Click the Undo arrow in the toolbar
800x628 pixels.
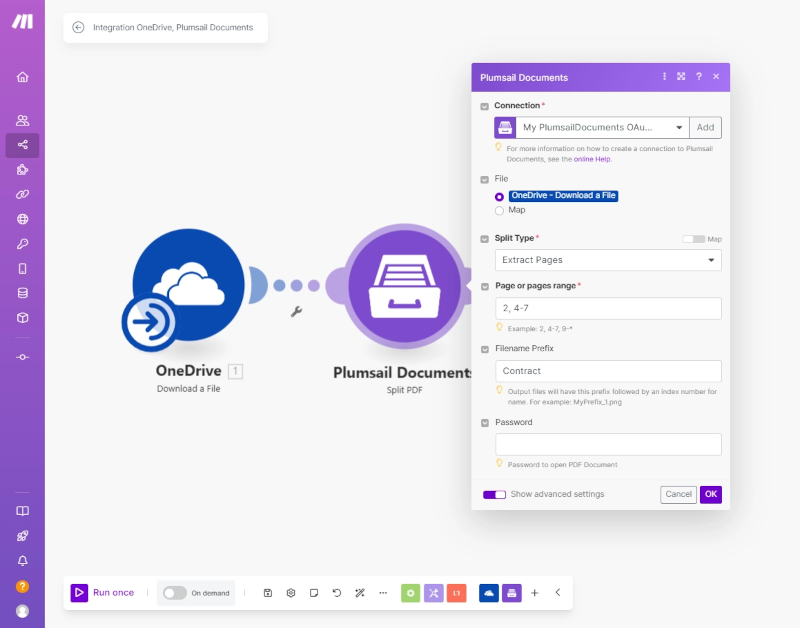pos(337,593)
